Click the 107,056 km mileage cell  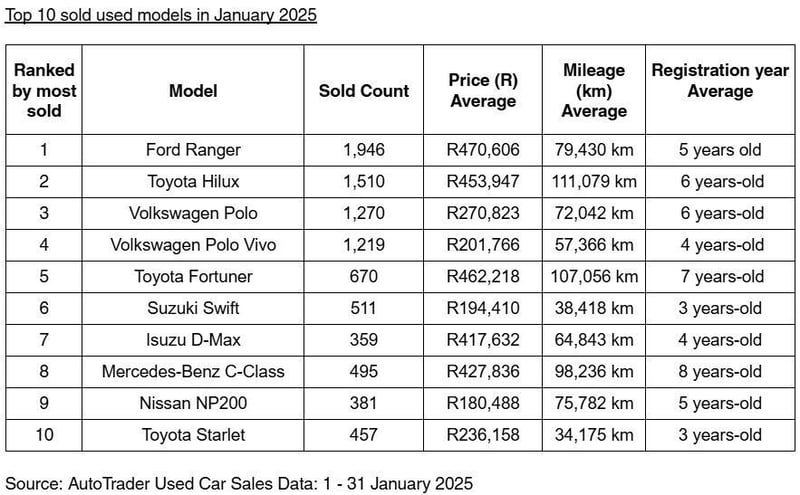pyautogui.click(x=594, y=276)
